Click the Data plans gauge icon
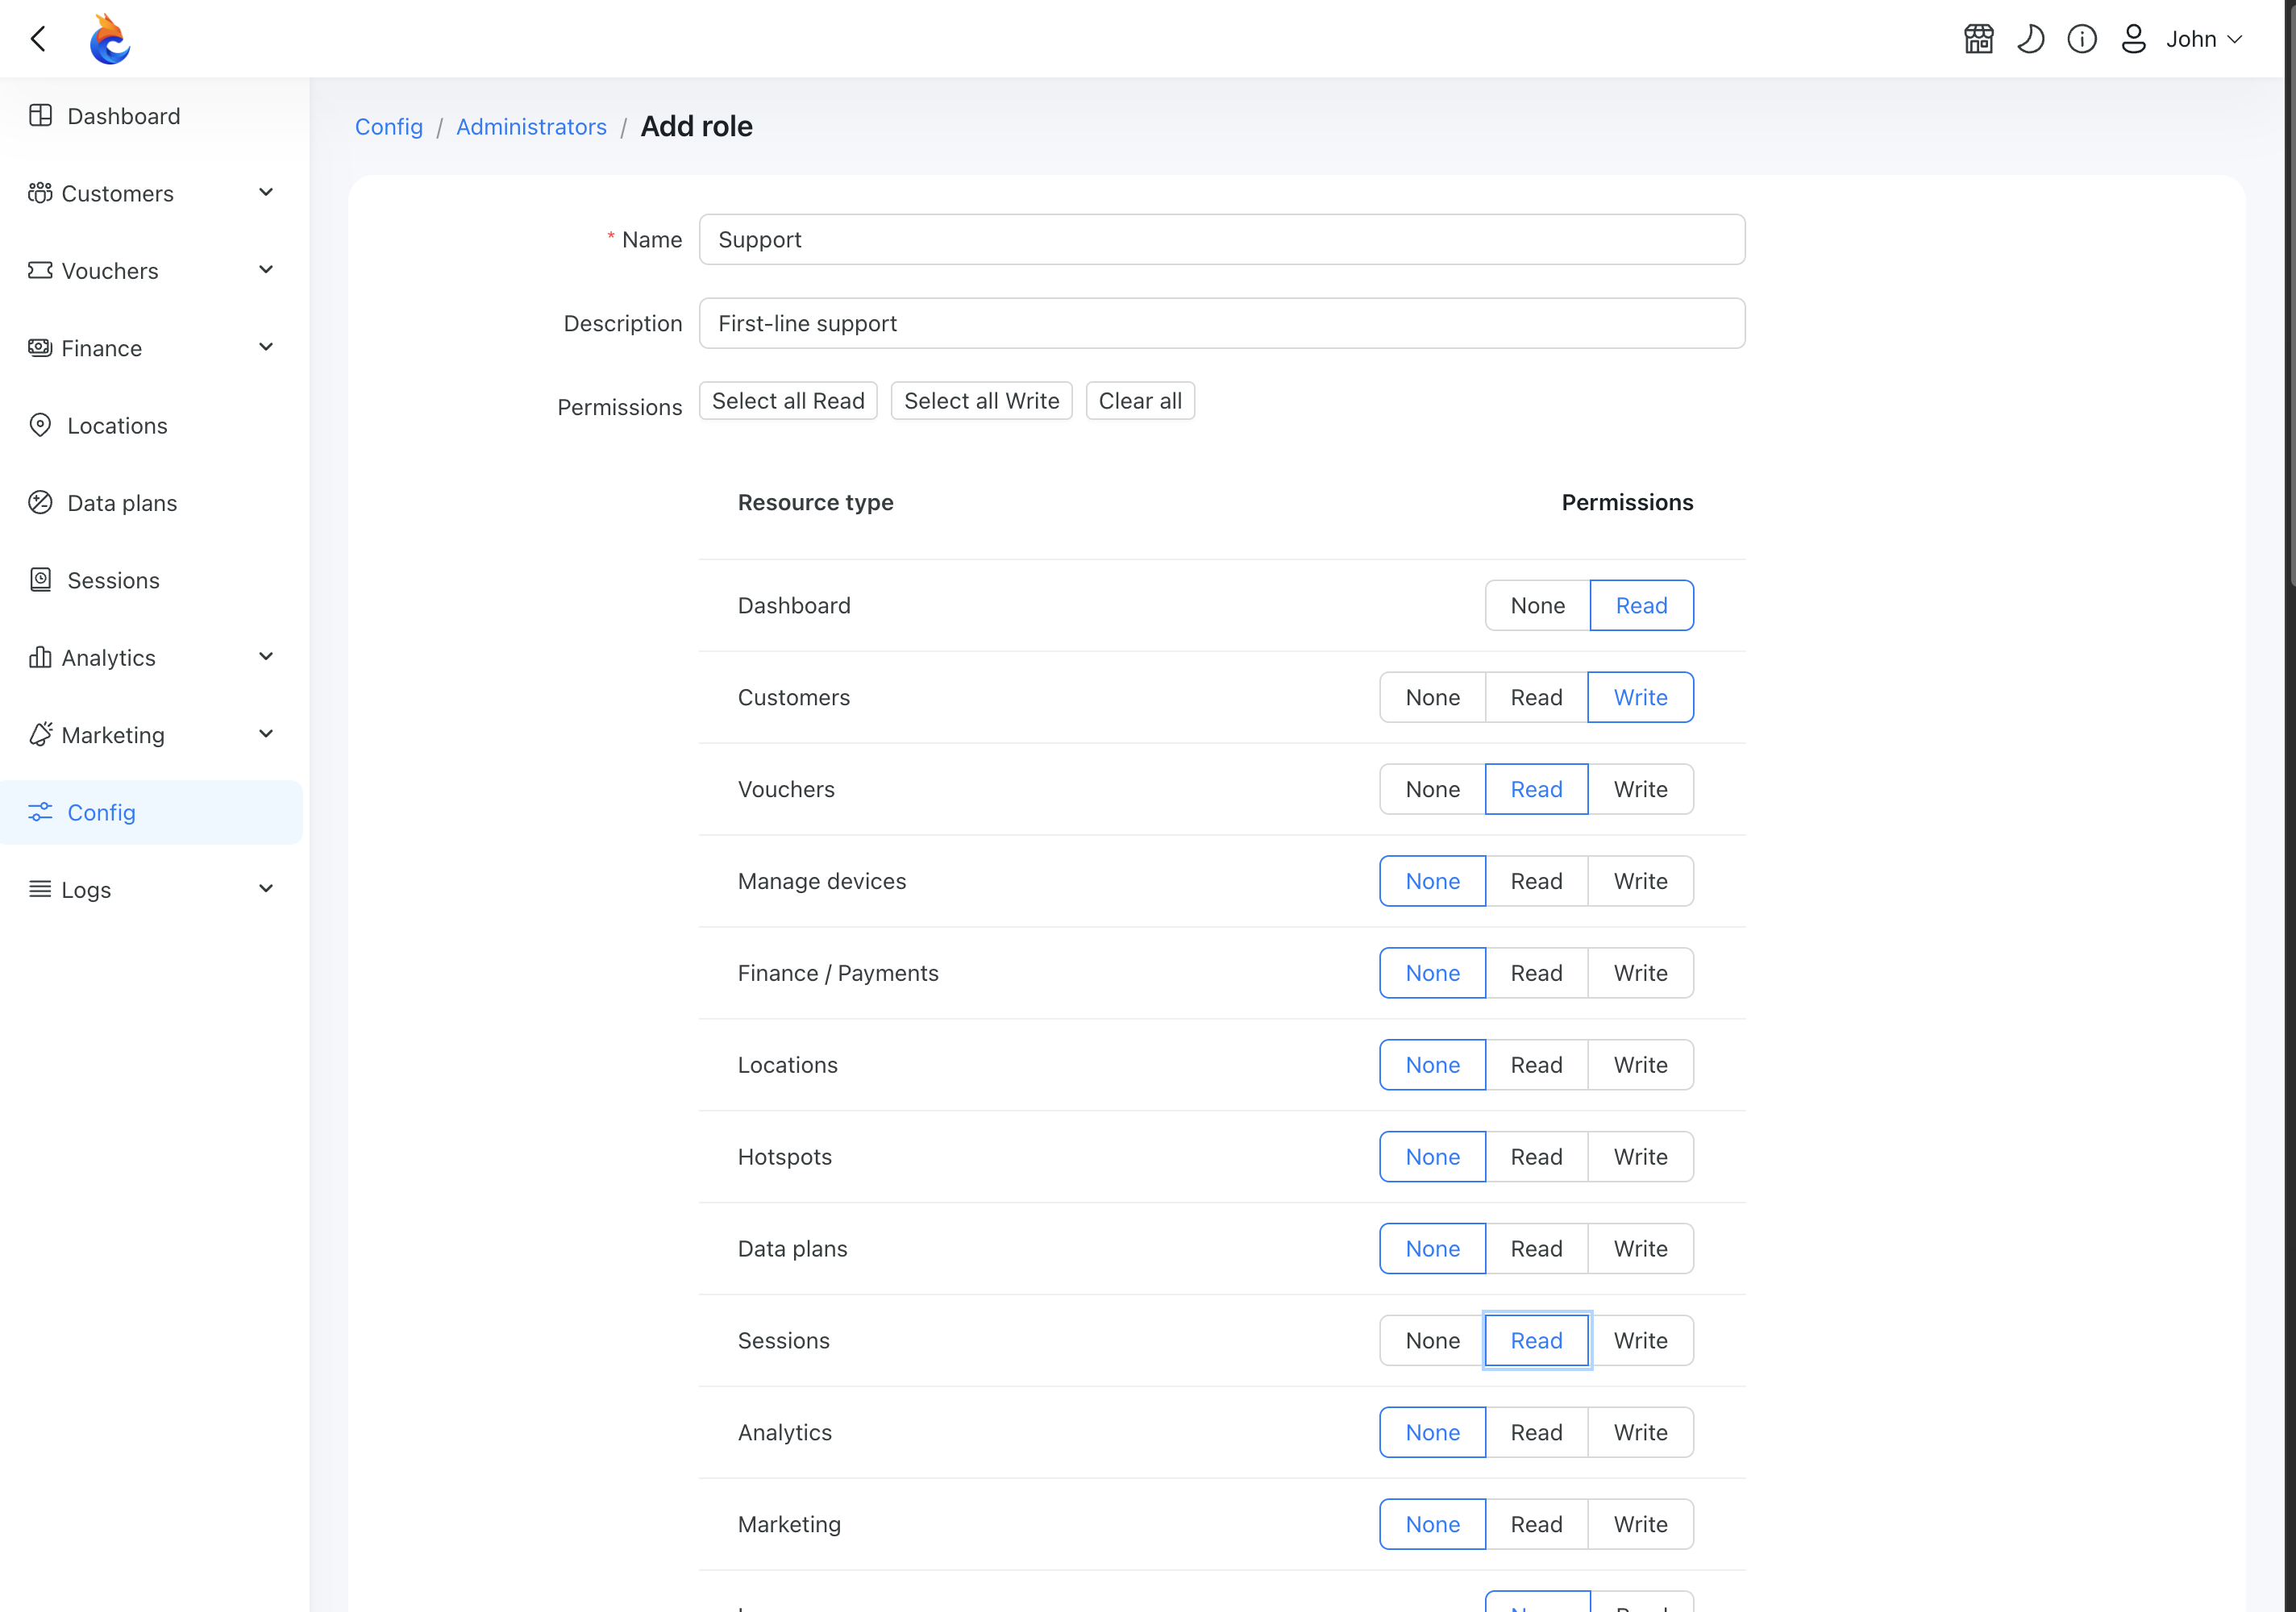Viewport: 2296px width, 1612px height. click(x=40, y=502)
